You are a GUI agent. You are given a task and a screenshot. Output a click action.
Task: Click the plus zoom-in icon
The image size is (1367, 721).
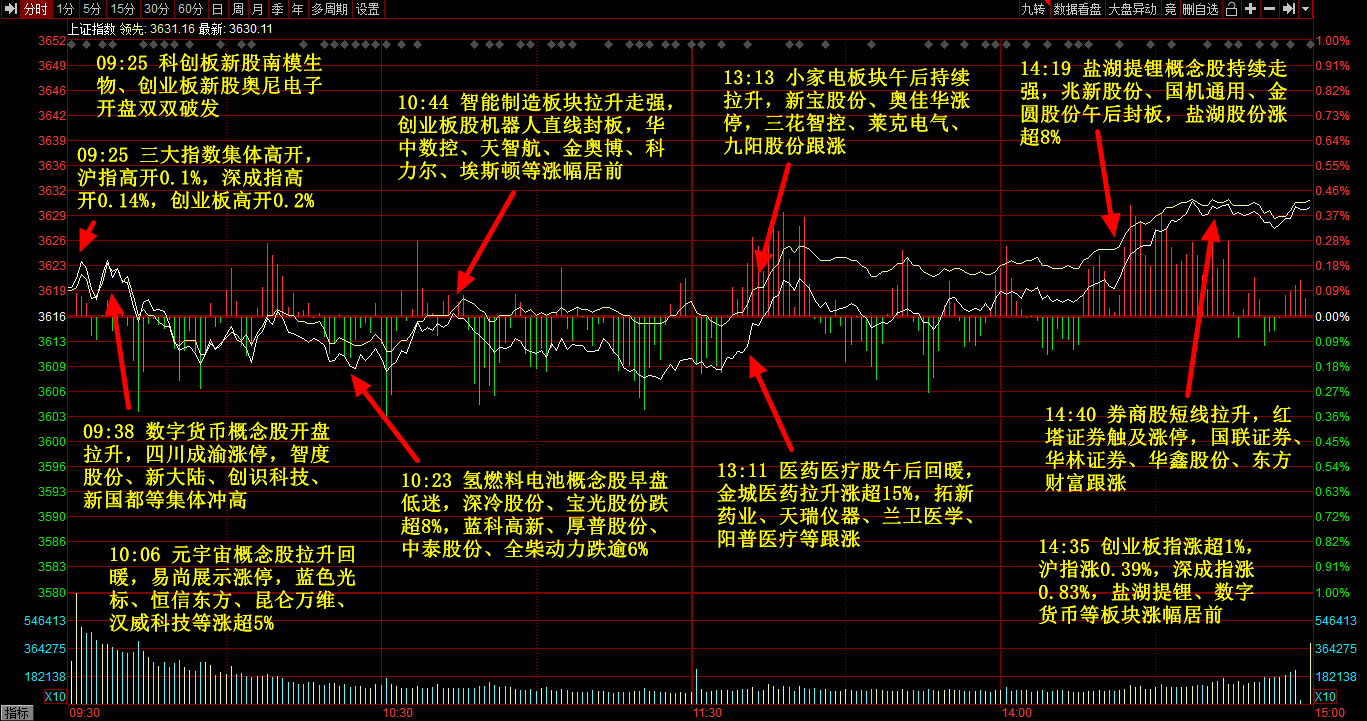[1251, 9]
